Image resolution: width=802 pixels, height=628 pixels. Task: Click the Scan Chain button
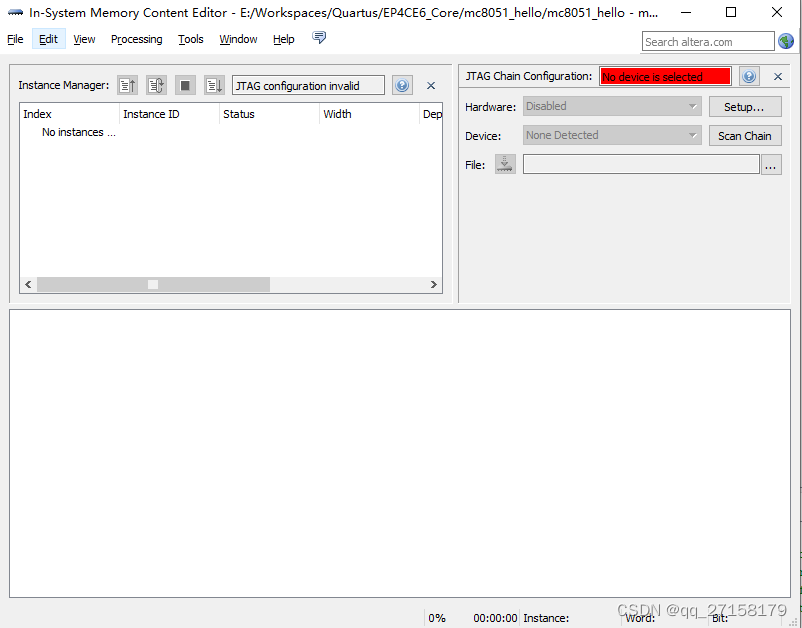(x=745, y=136)
